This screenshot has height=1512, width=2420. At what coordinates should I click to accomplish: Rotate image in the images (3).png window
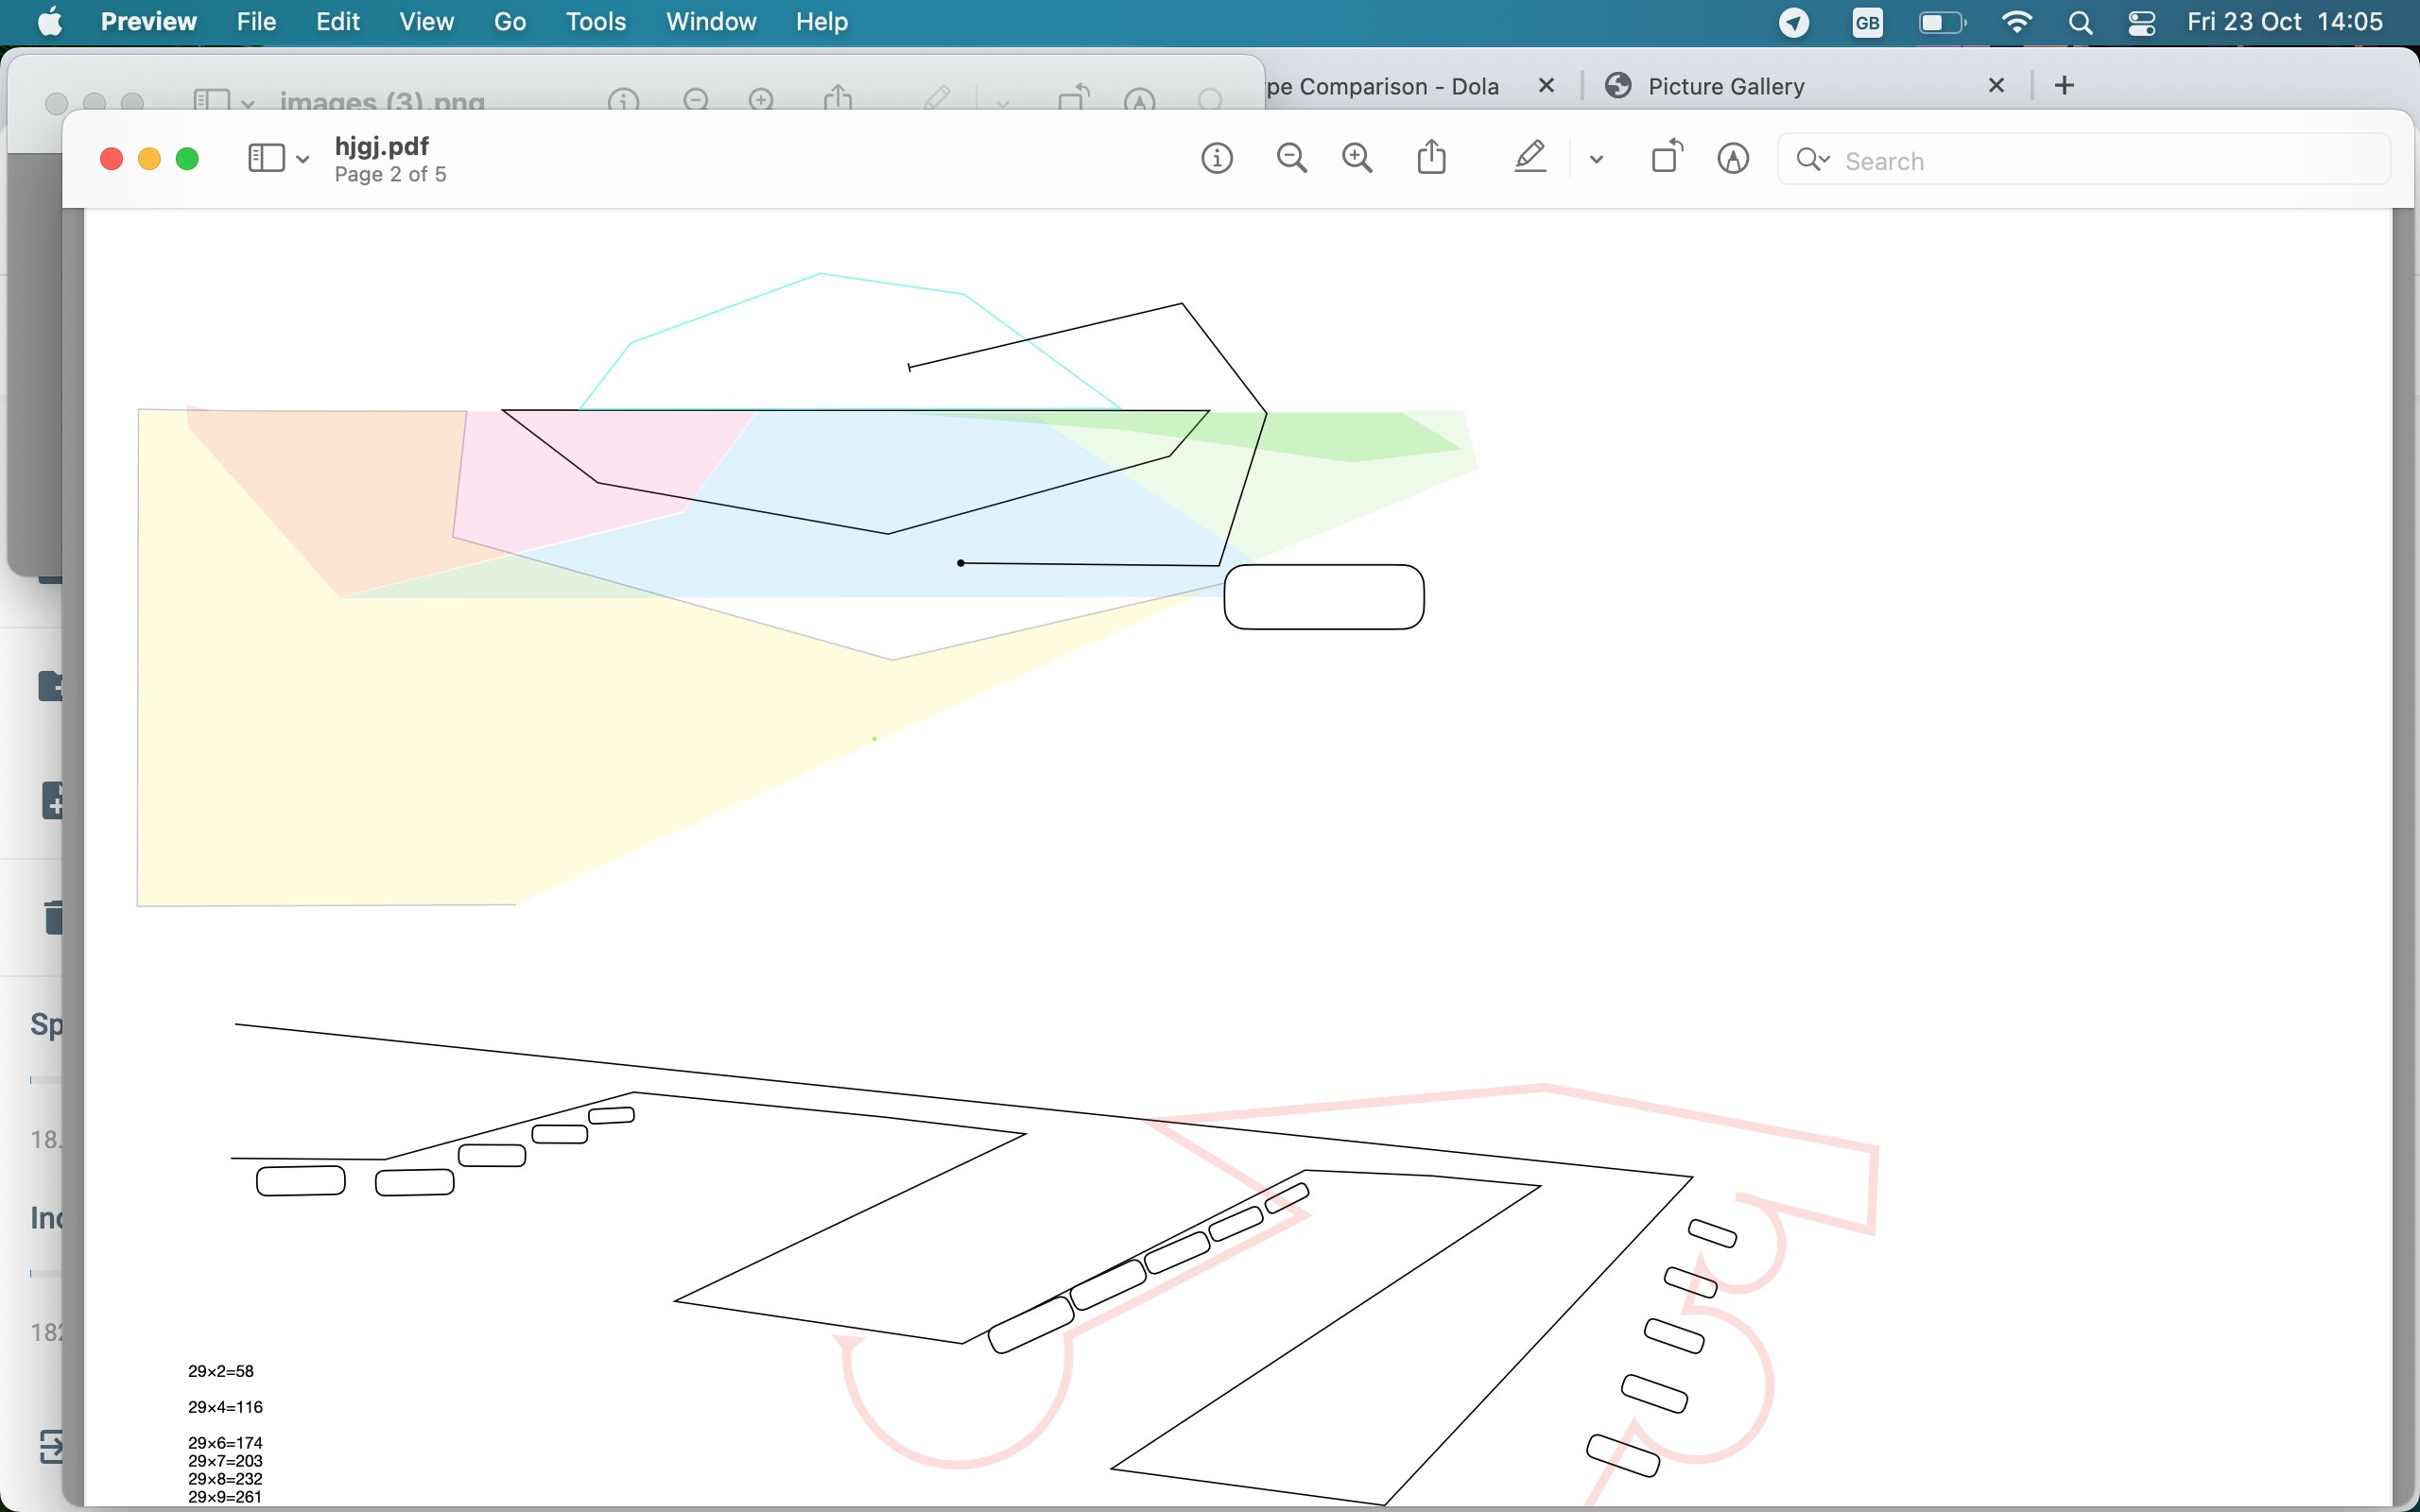click(1073, 97)
